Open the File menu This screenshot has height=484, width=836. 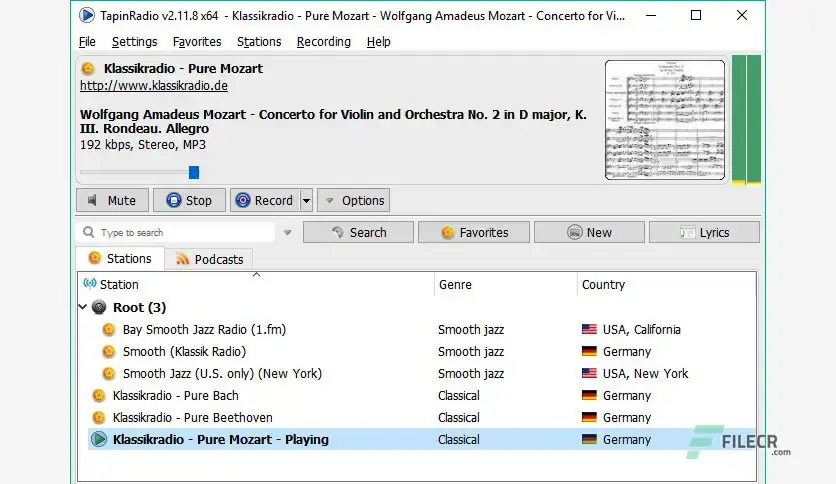point(87,42)
